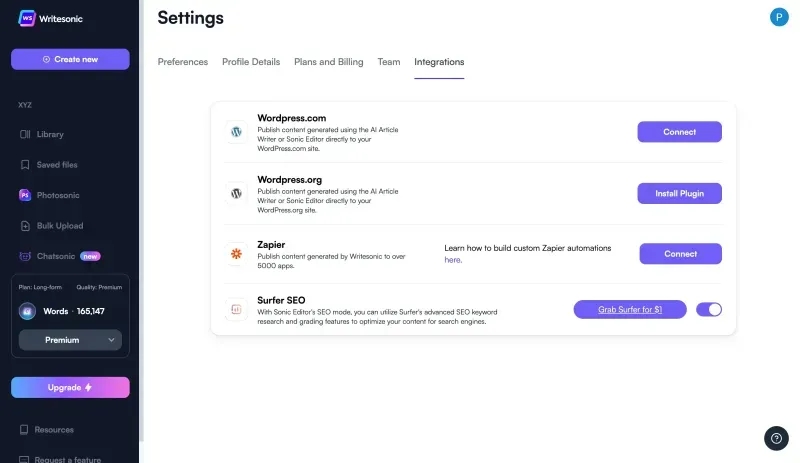Open the Team tab
This screenshot has width=800, height=463.
[389, 62]
